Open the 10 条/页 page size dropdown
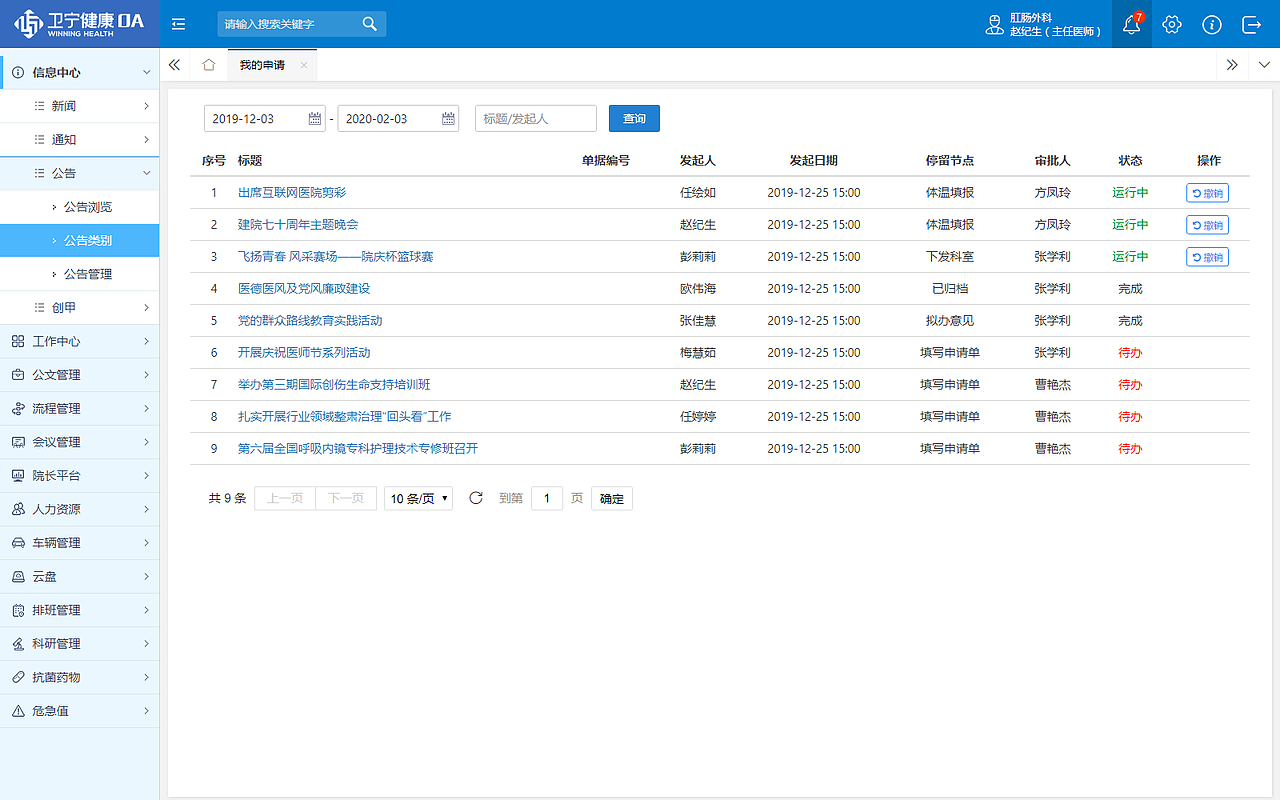This screenshot has height=800, width=1280. (418, 497)
